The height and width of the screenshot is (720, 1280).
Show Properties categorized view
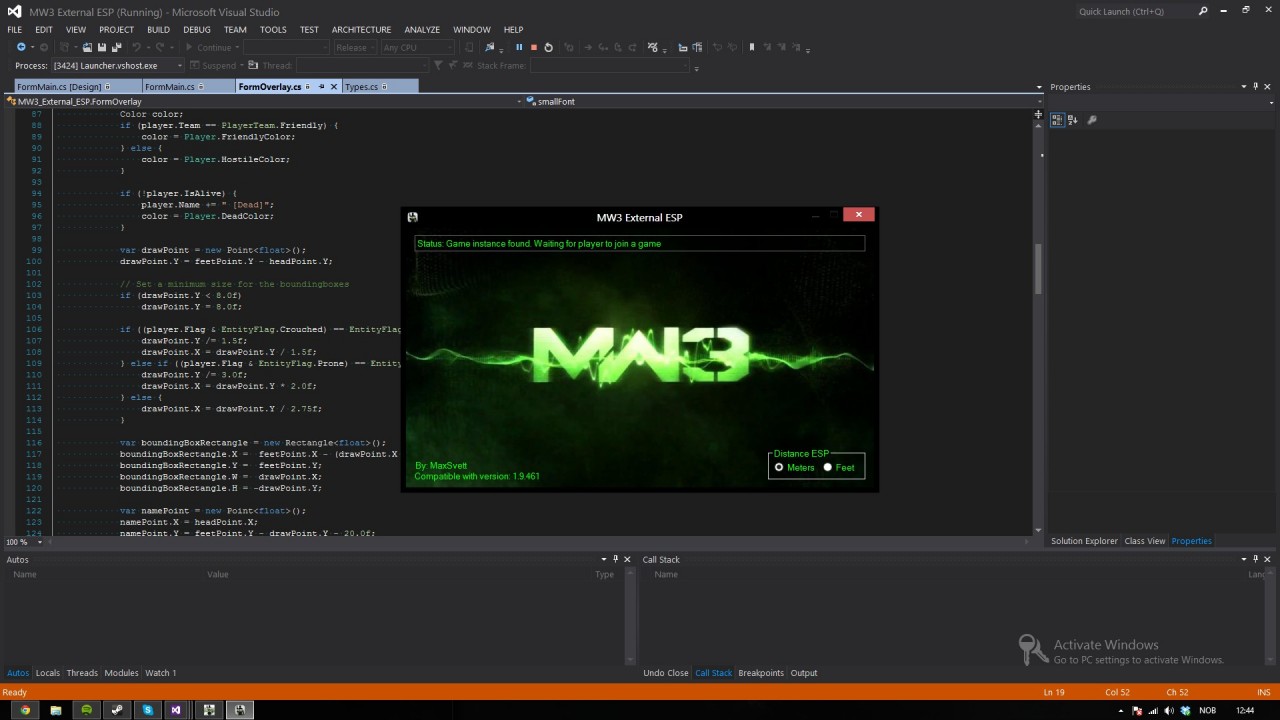click(x=1057, y=120)
